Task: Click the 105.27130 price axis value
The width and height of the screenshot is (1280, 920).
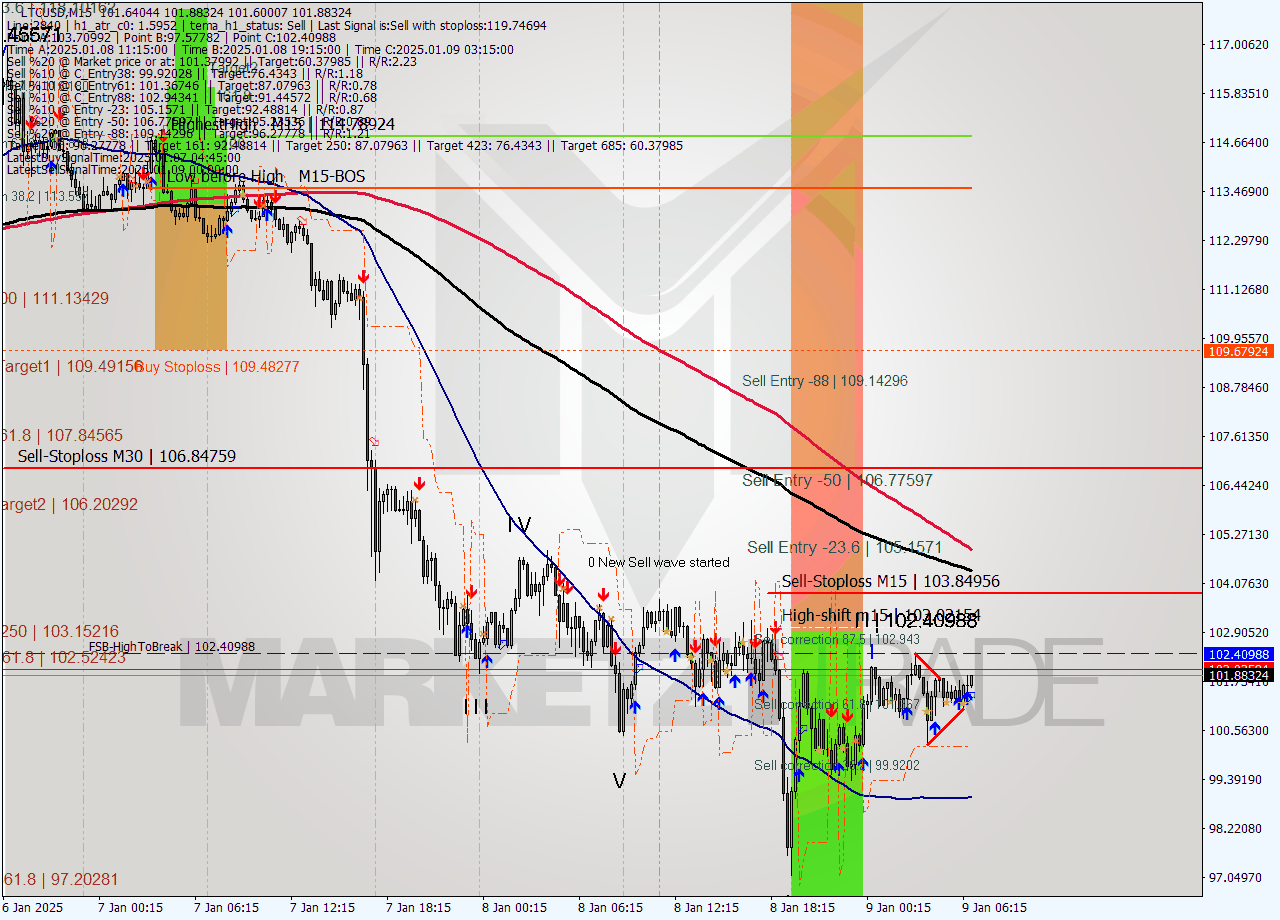Action: [x=1238, y=534]
